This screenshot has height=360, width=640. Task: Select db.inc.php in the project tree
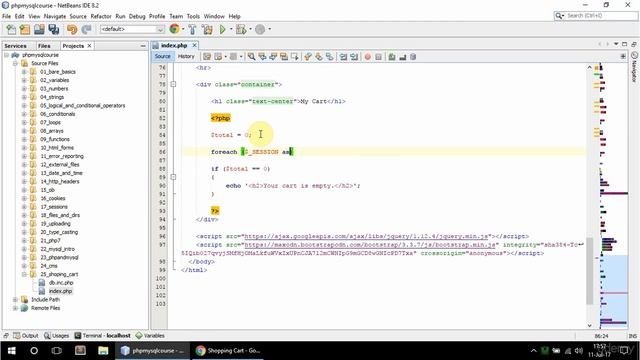tap(61, 283)
